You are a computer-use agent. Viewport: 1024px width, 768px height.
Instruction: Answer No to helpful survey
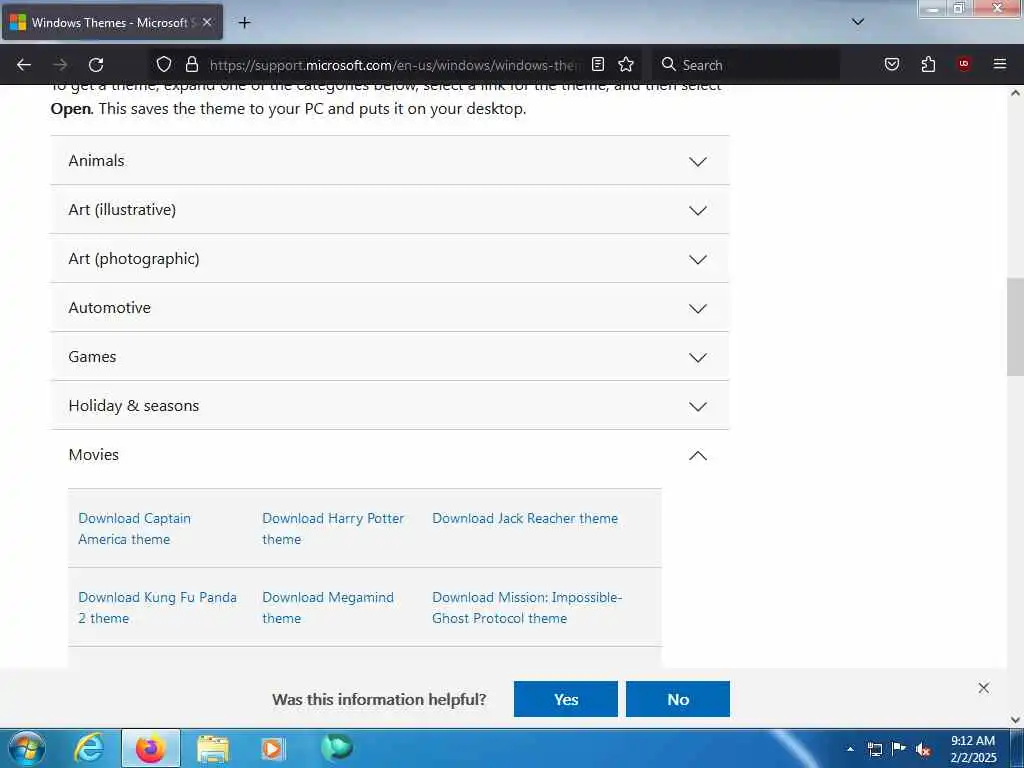tap(678, 699)
